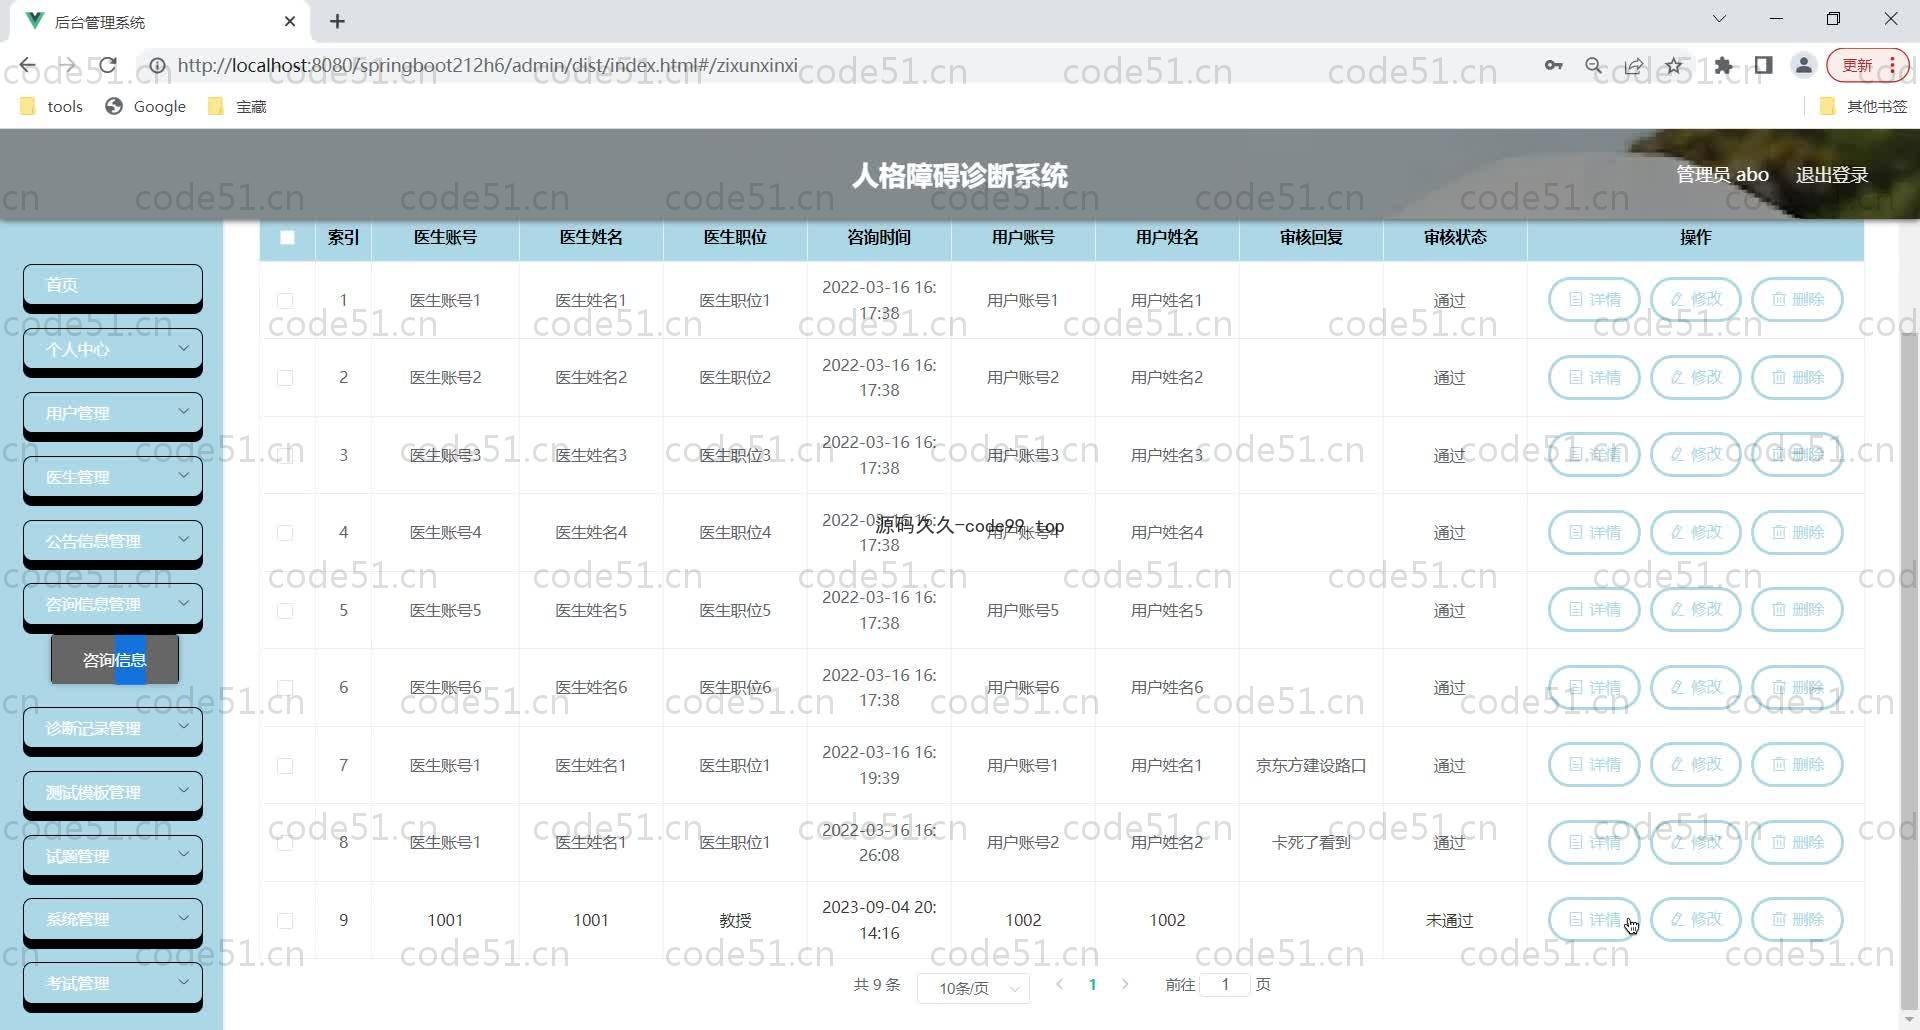The image size is (1920, 1030).
Task: Check the checkbox for row 3
Action: click(285, 455)
